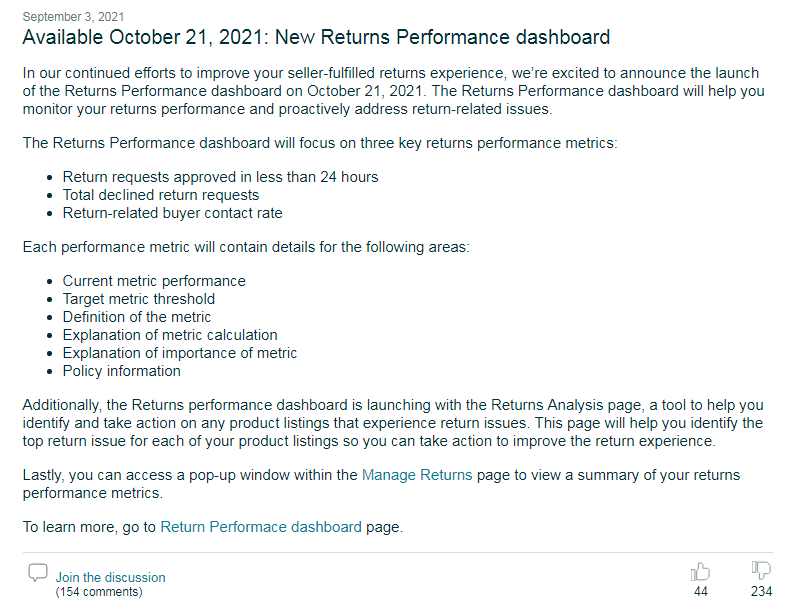The width and height of the screenshot is (809, 616).
Task: Select the bullet about approvals under 24 hours
Action: pyautogui.click(x=220, y=177)
